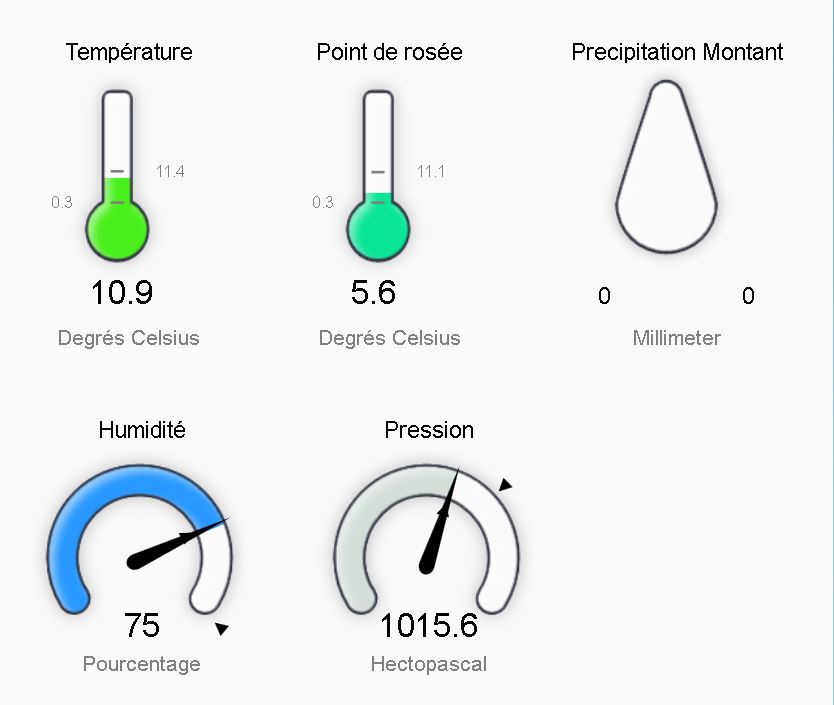Screen dimensions: 834x705
Task: Click the Pression gauge dial
Action: (x=427, y=539)
